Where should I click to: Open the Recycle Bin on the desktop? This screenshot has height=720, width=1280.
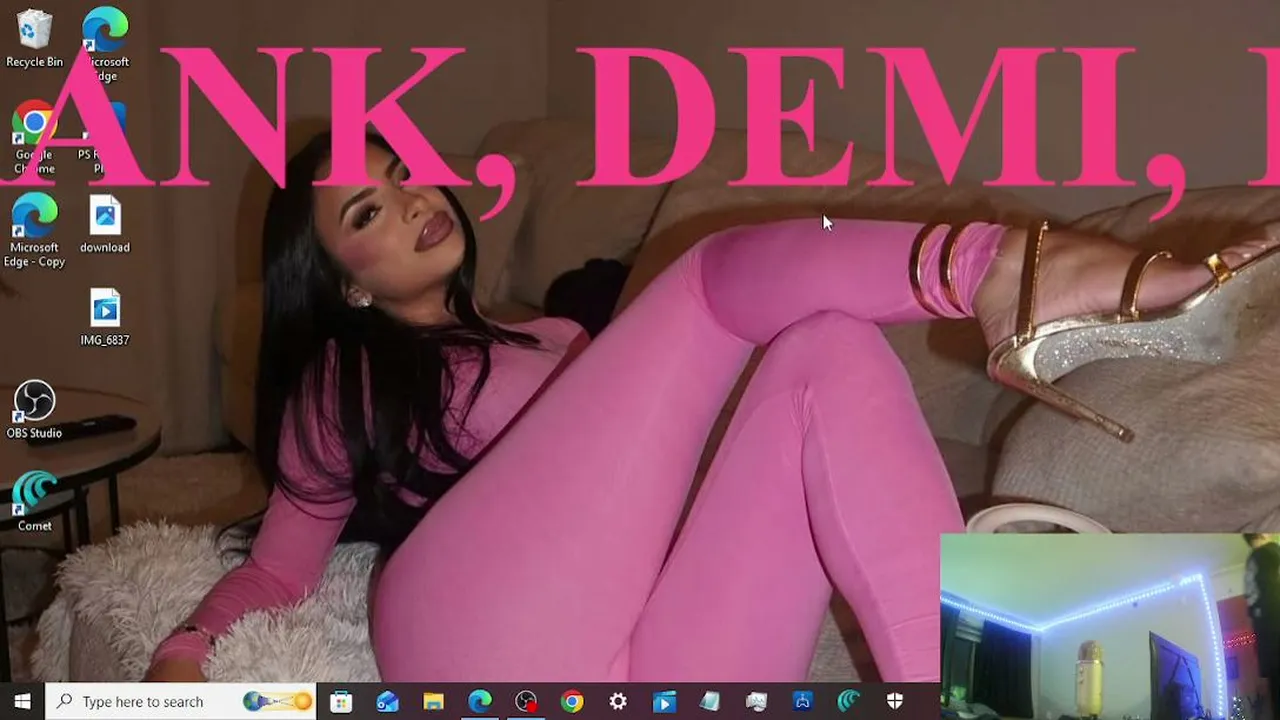34,39
